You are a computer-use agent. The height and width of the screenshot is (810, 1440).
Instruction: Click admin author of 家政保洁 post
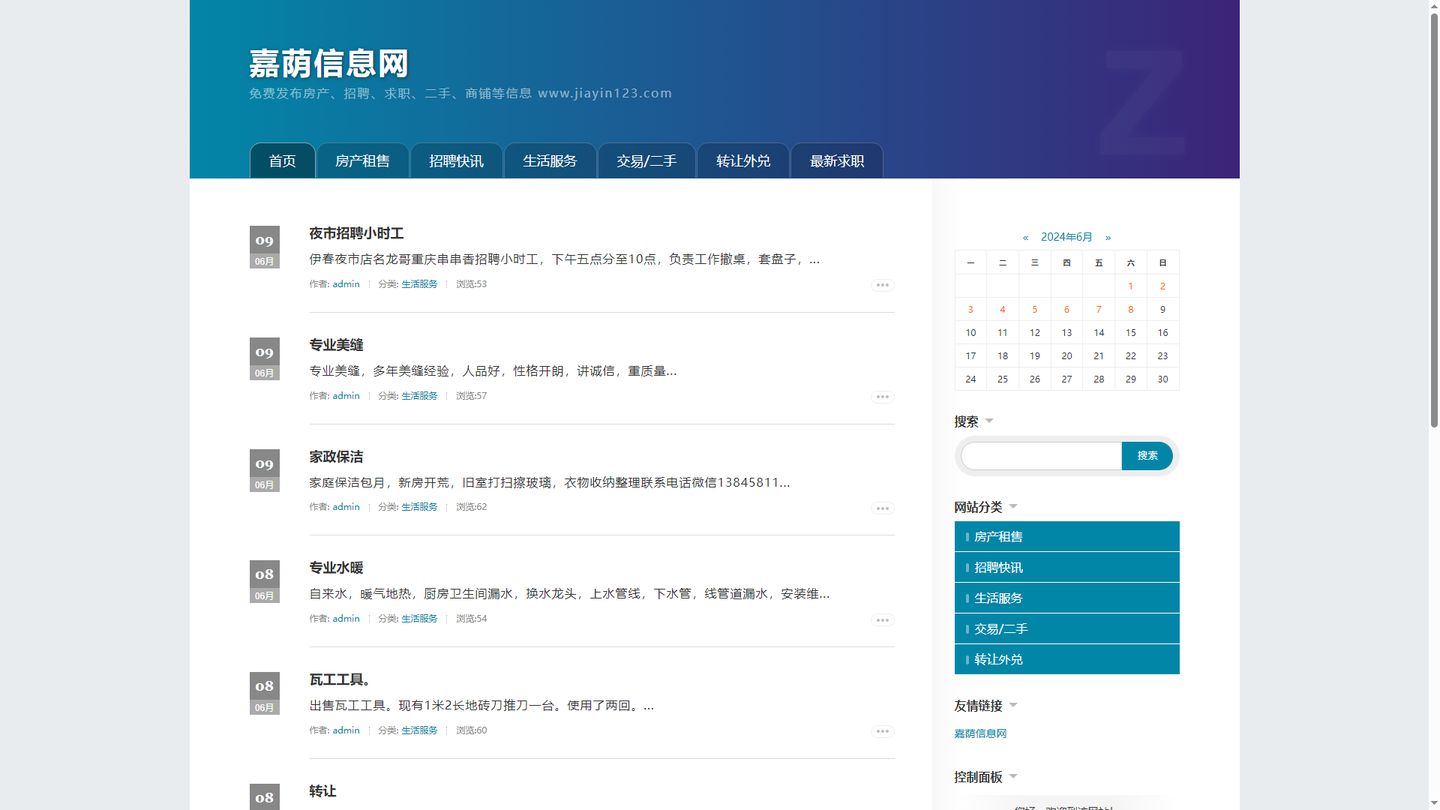346,507
